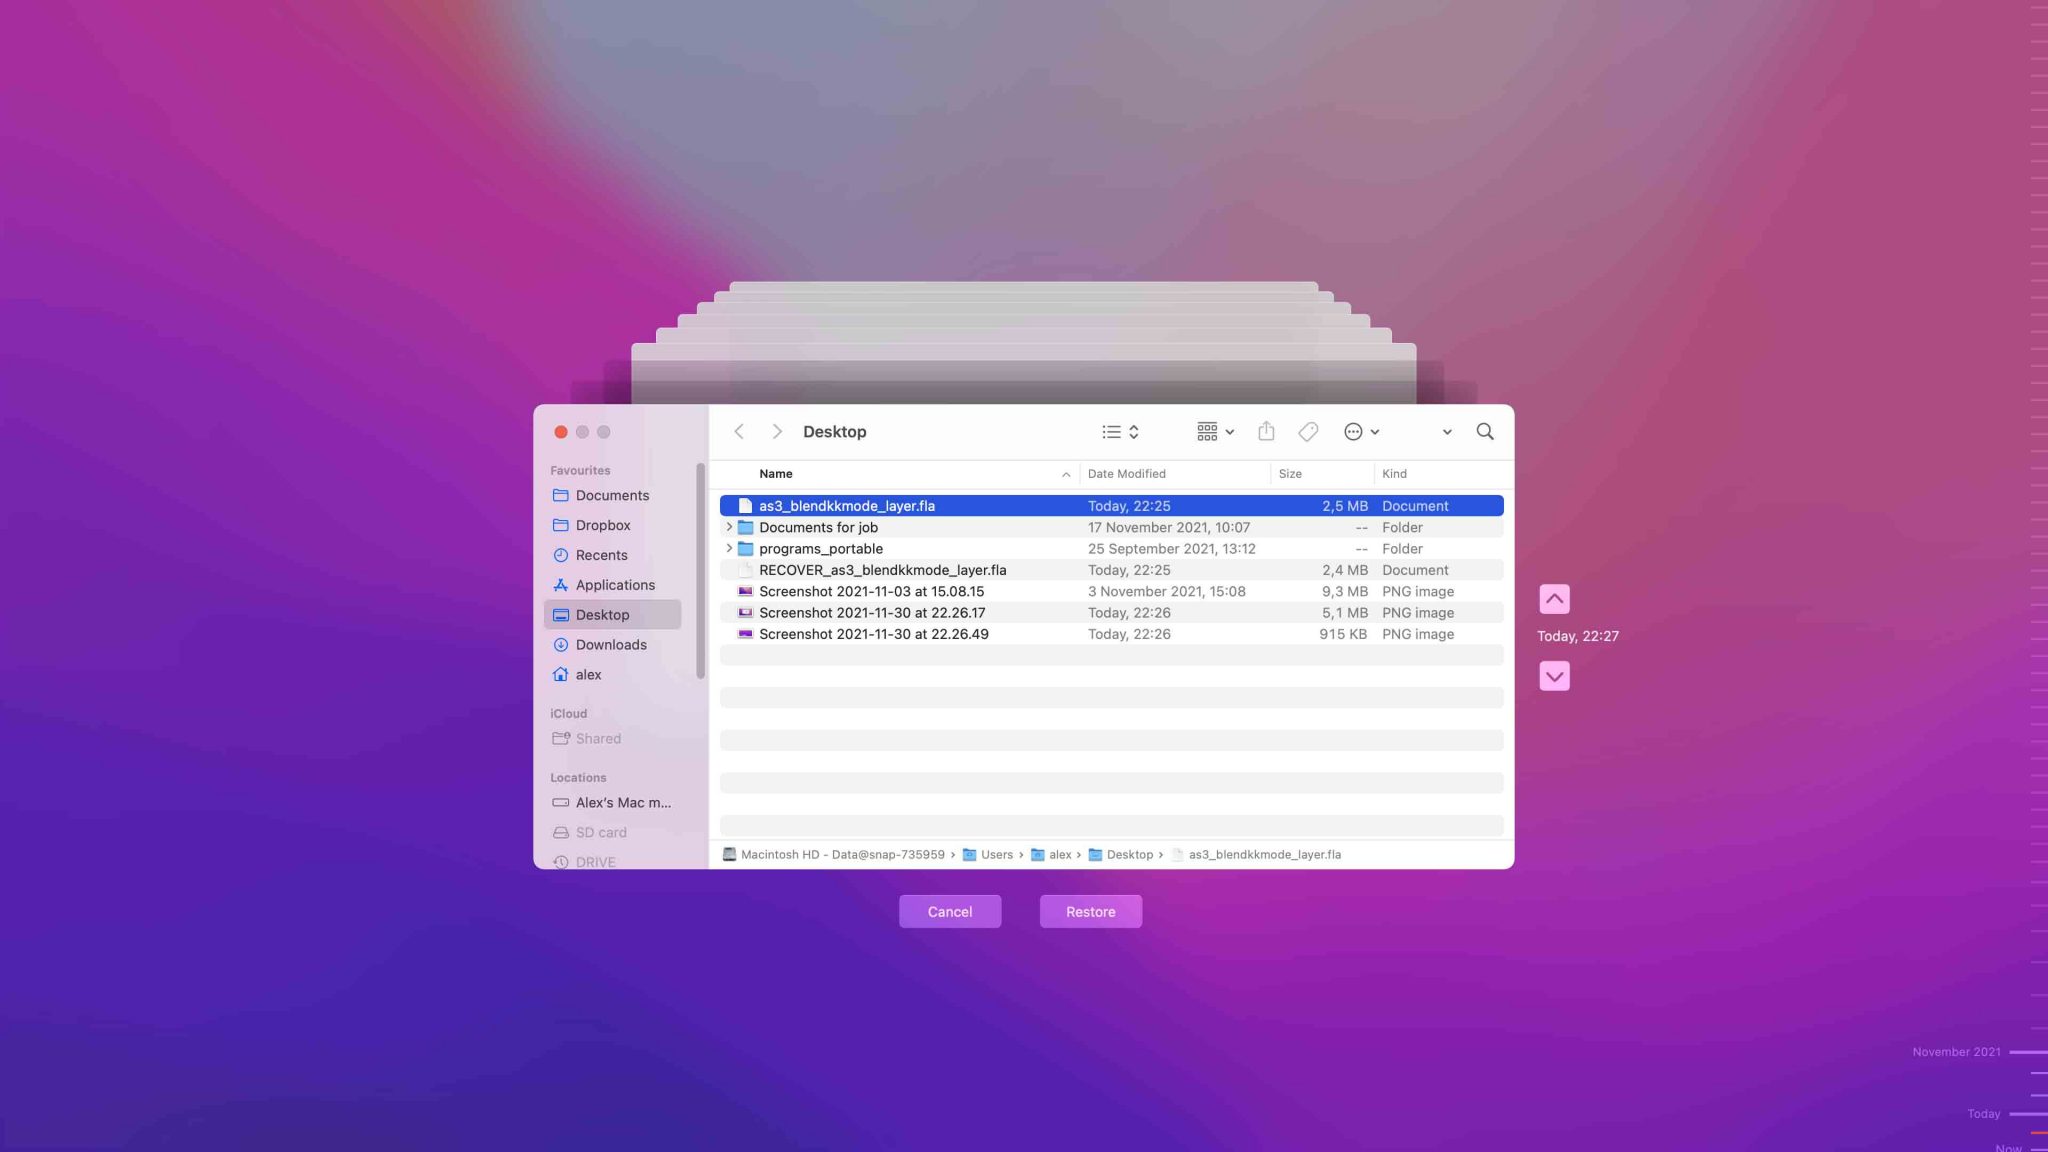Select alex in the Favourites sidebar
This screenshot has height=1152, width=2048.
click(x=588, y=675)
